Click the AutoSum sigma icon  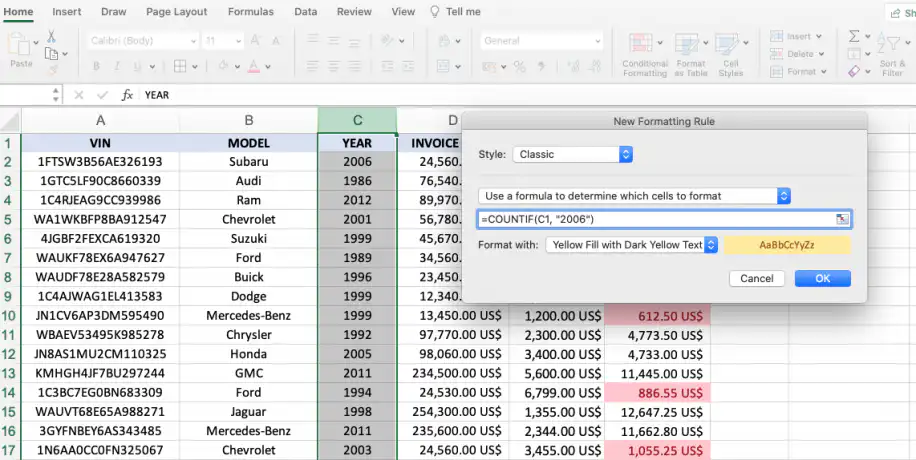pyautogui.click(x=854, y=36)
